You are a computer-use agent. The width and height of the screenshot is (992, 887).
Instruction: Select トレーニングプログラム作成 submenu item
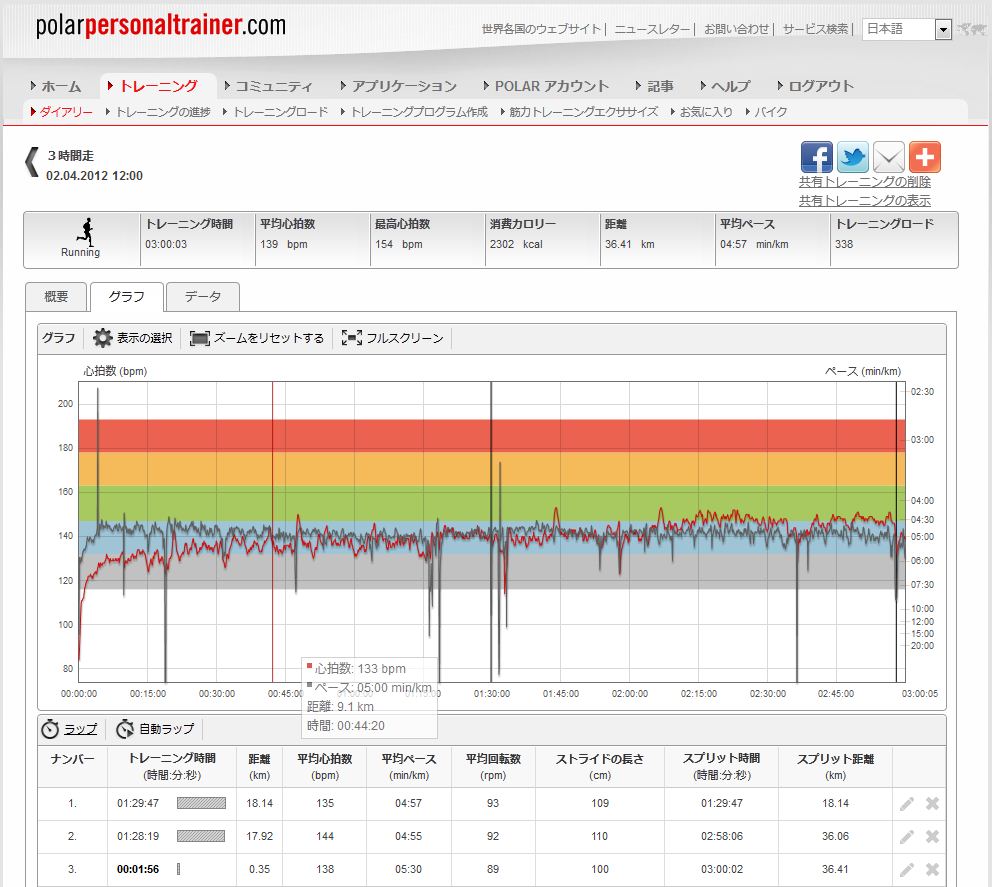pos(414,112)
